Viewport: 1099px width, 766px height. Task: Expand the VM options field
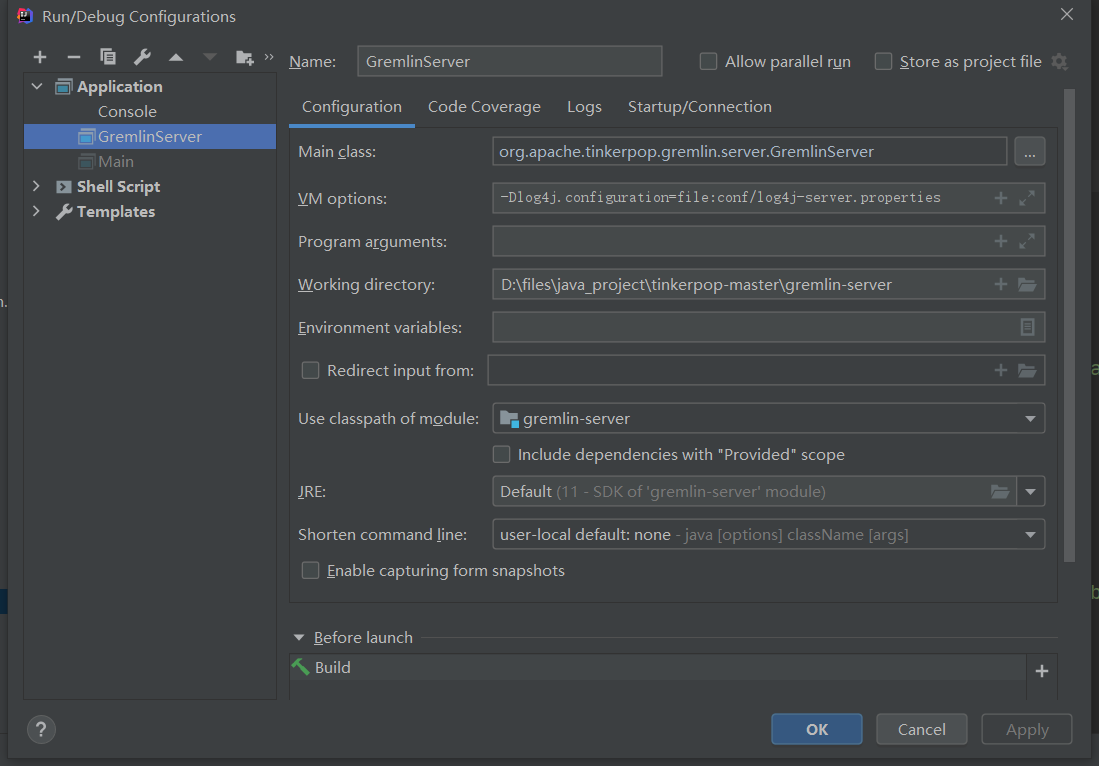1027,198
